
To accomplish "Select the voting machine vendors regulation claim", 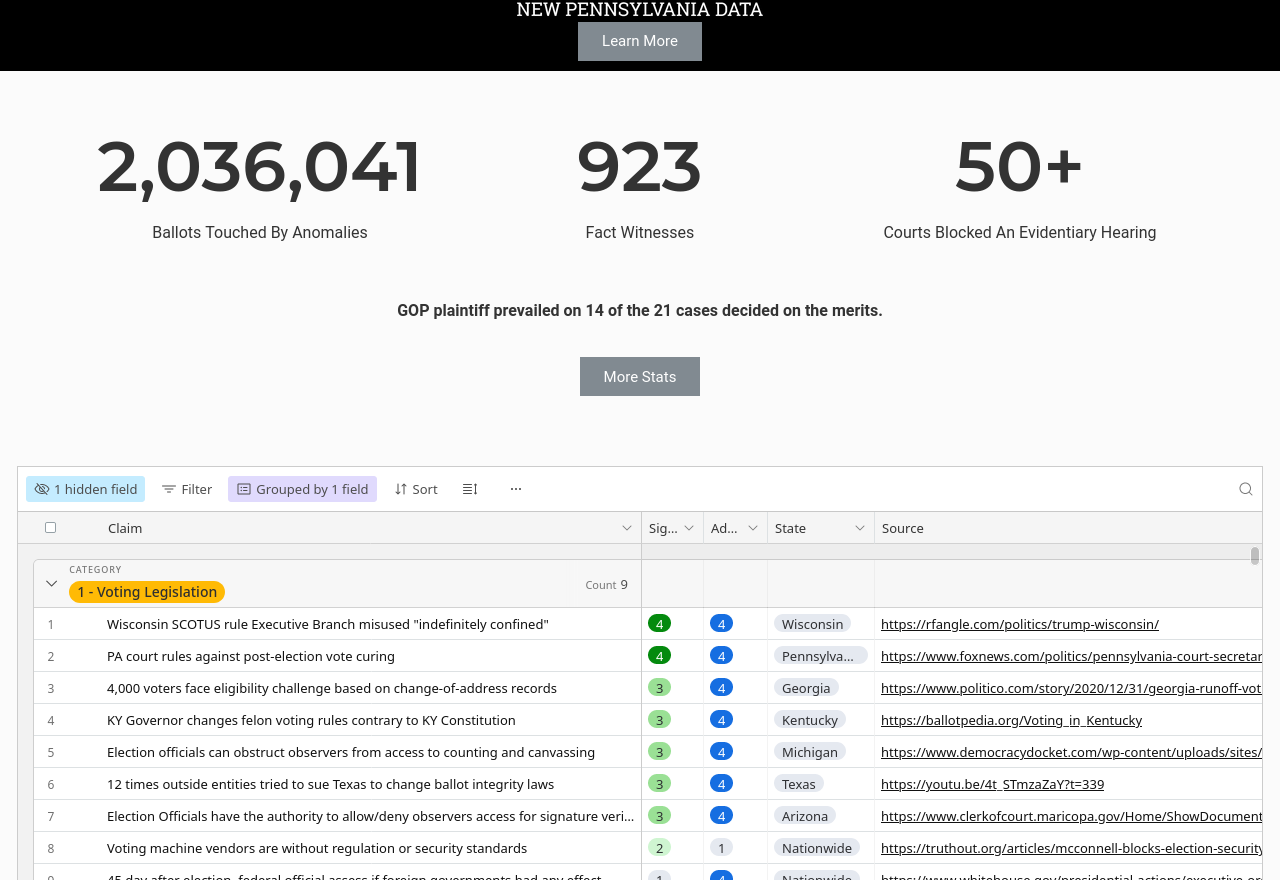I will (317, 848).
